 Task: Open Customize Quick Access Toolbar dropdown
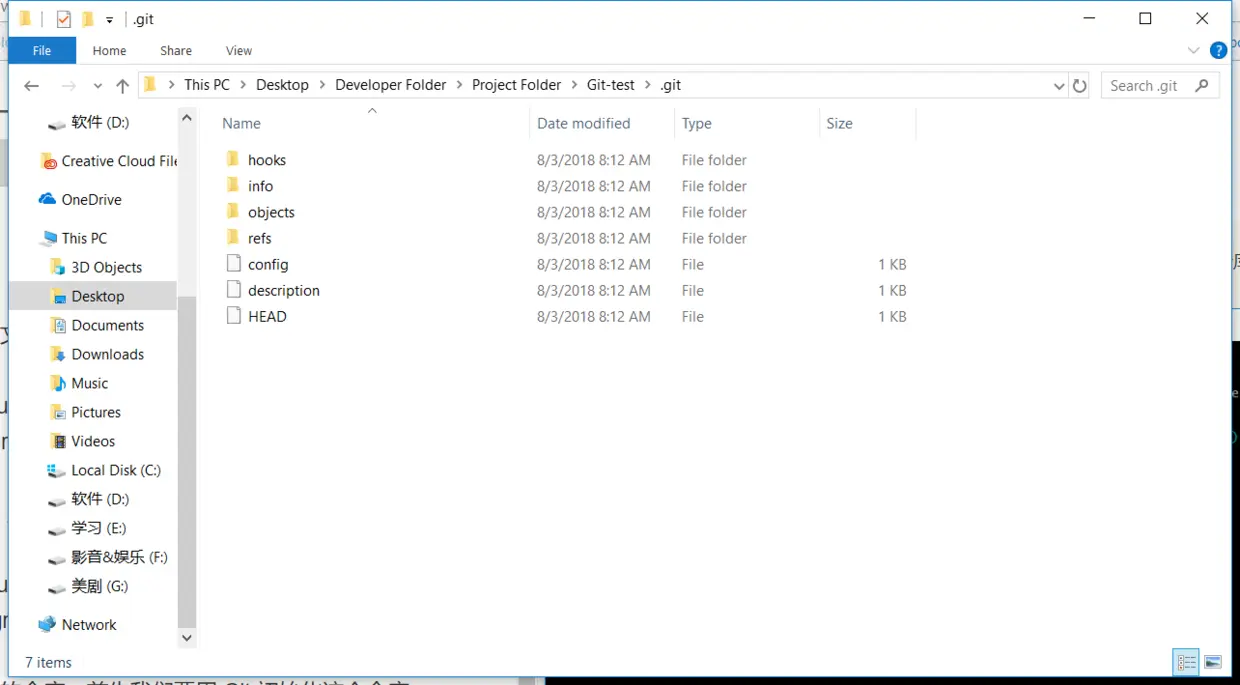click(x=110, y=20)
